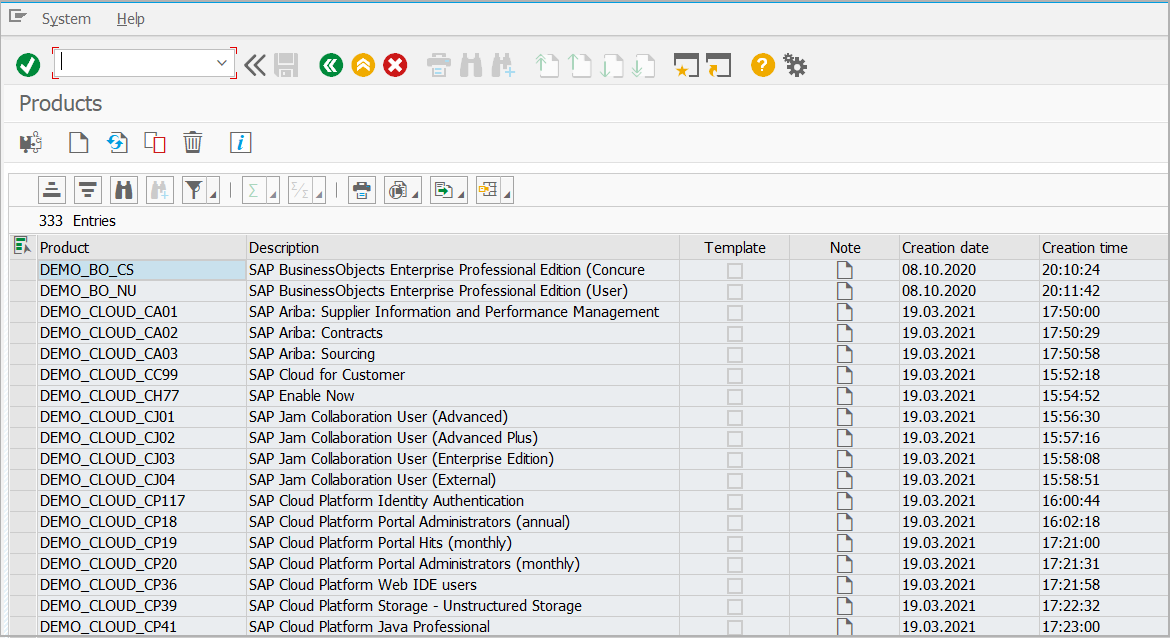This screenshot has height=638, width=1170.
Task: Open the Total sigma dropdown
Action: [273, 190]
